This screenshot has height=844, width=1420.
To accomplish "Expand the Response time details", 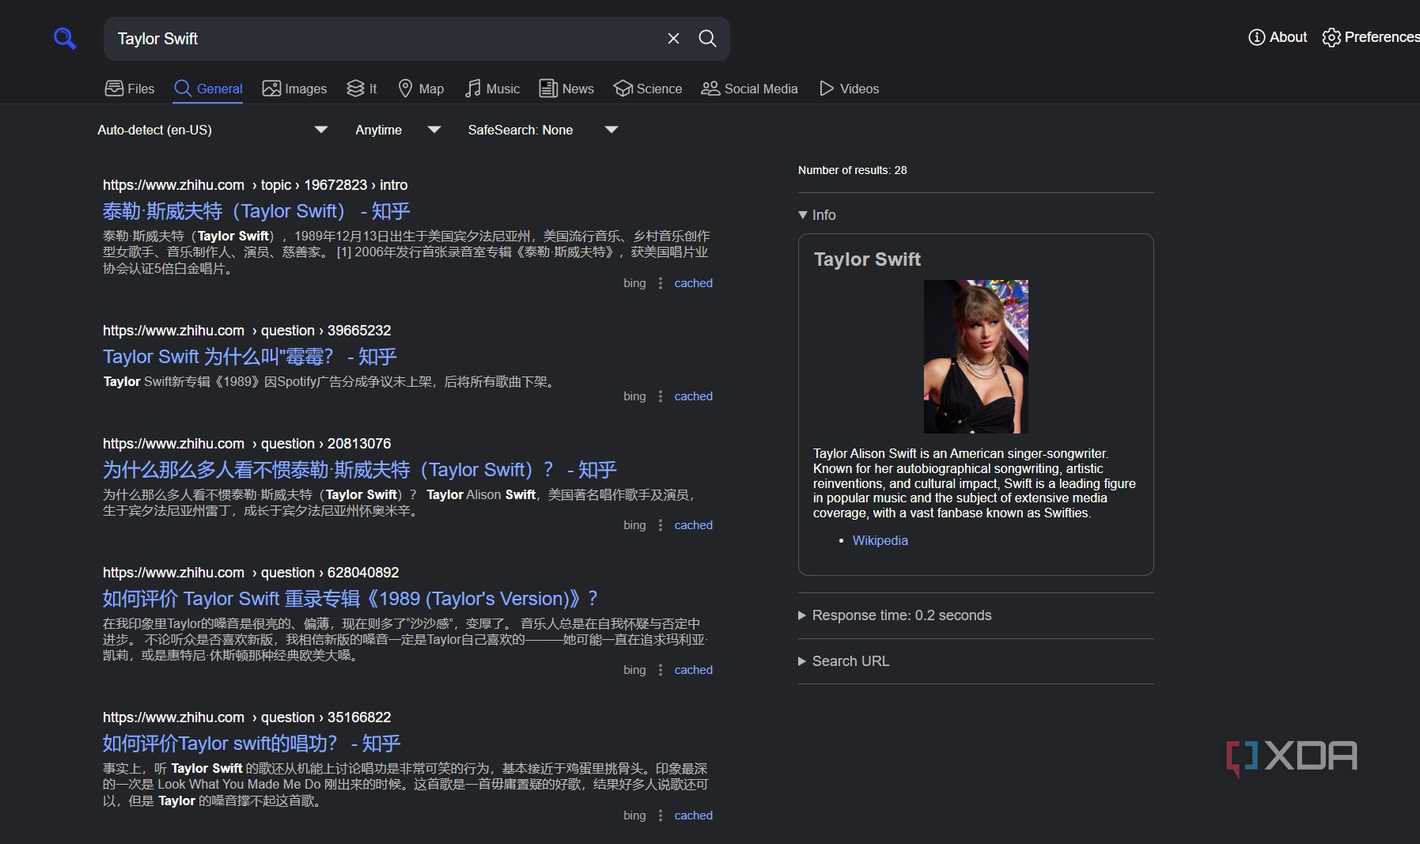I will tap(895, 615).
